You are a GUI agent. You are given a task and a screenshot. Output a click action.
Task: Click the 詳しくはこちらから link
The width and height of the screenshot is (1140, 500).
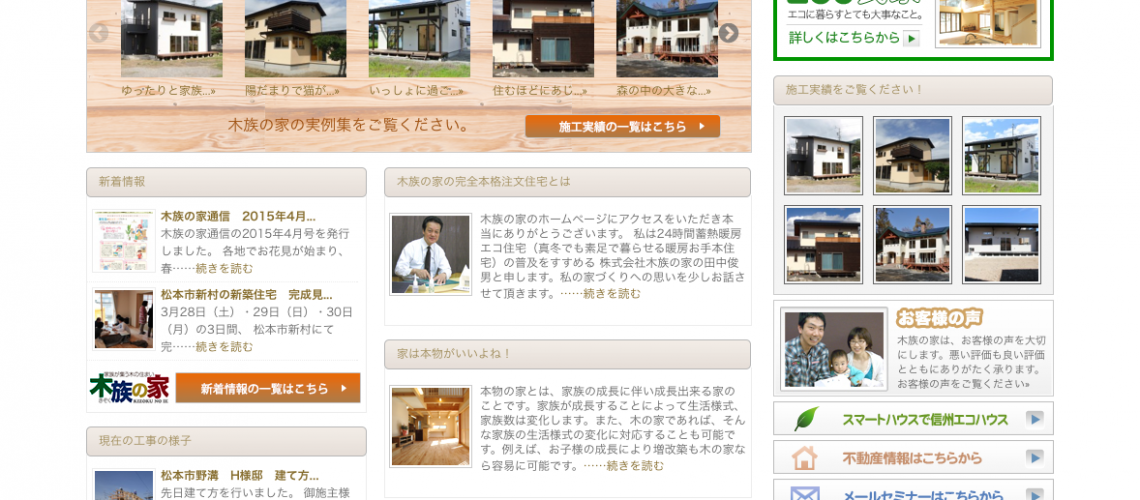pyautogui.click(x=844, y=38)
